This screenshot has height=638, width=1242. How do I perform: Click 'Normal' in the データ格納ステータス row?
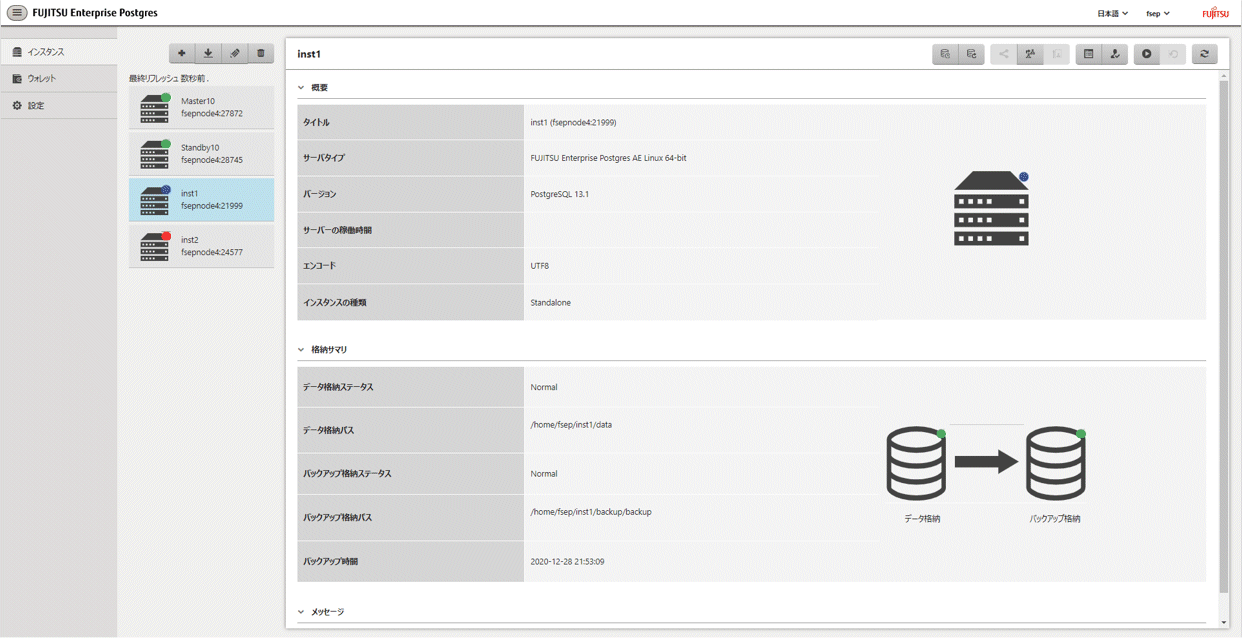pos(544,387)
